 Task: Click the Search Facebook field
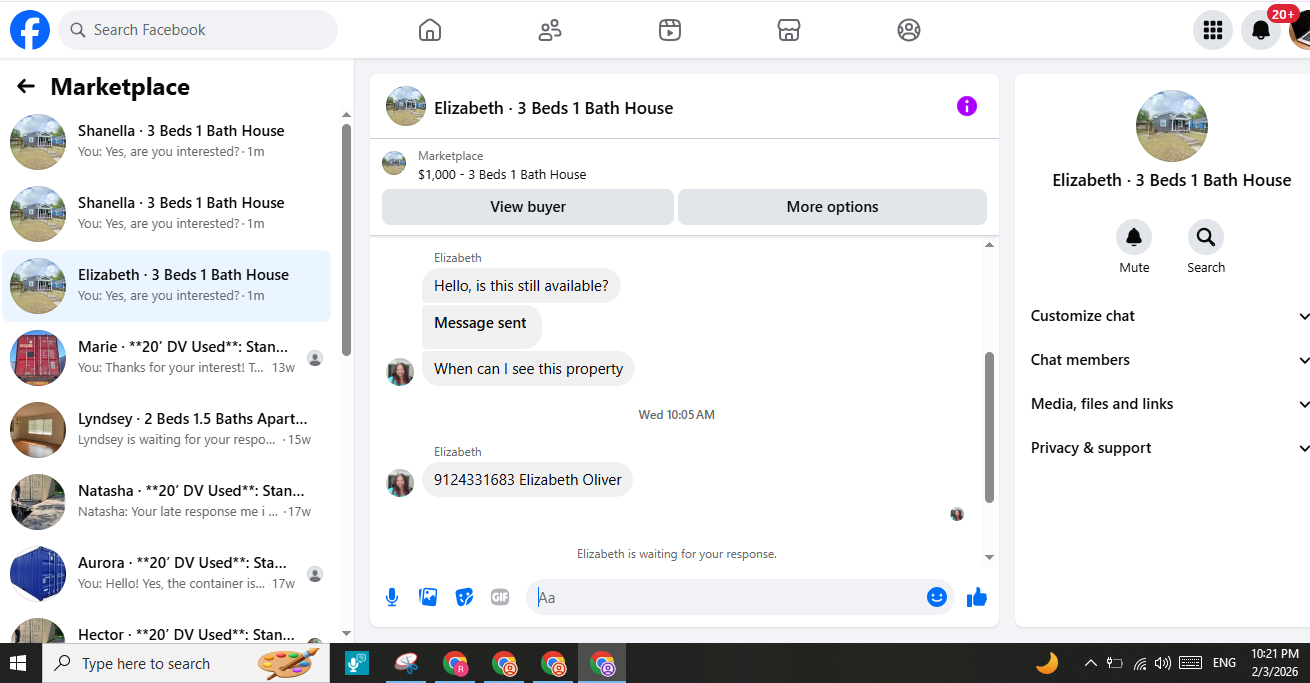tap(198, 30)
